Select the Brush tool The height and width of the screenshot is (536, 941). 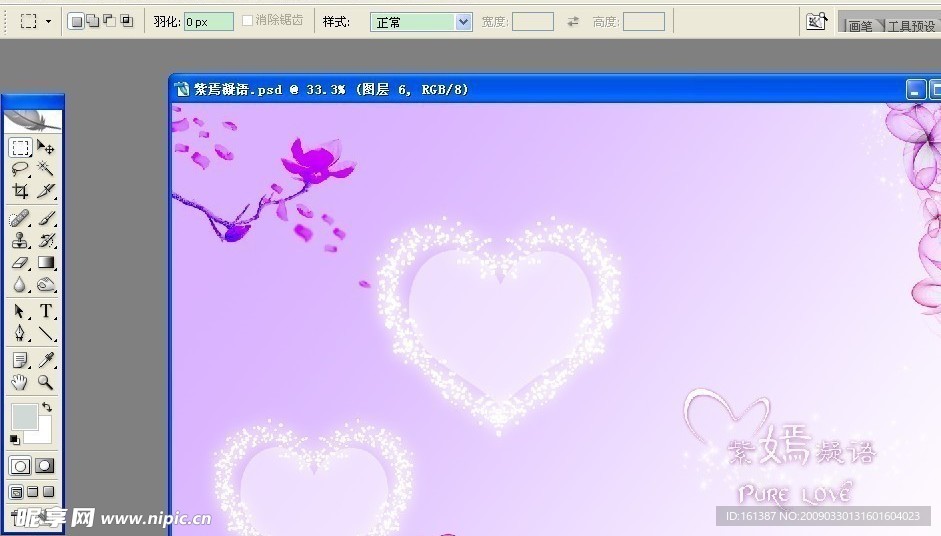tap(46, 218)
